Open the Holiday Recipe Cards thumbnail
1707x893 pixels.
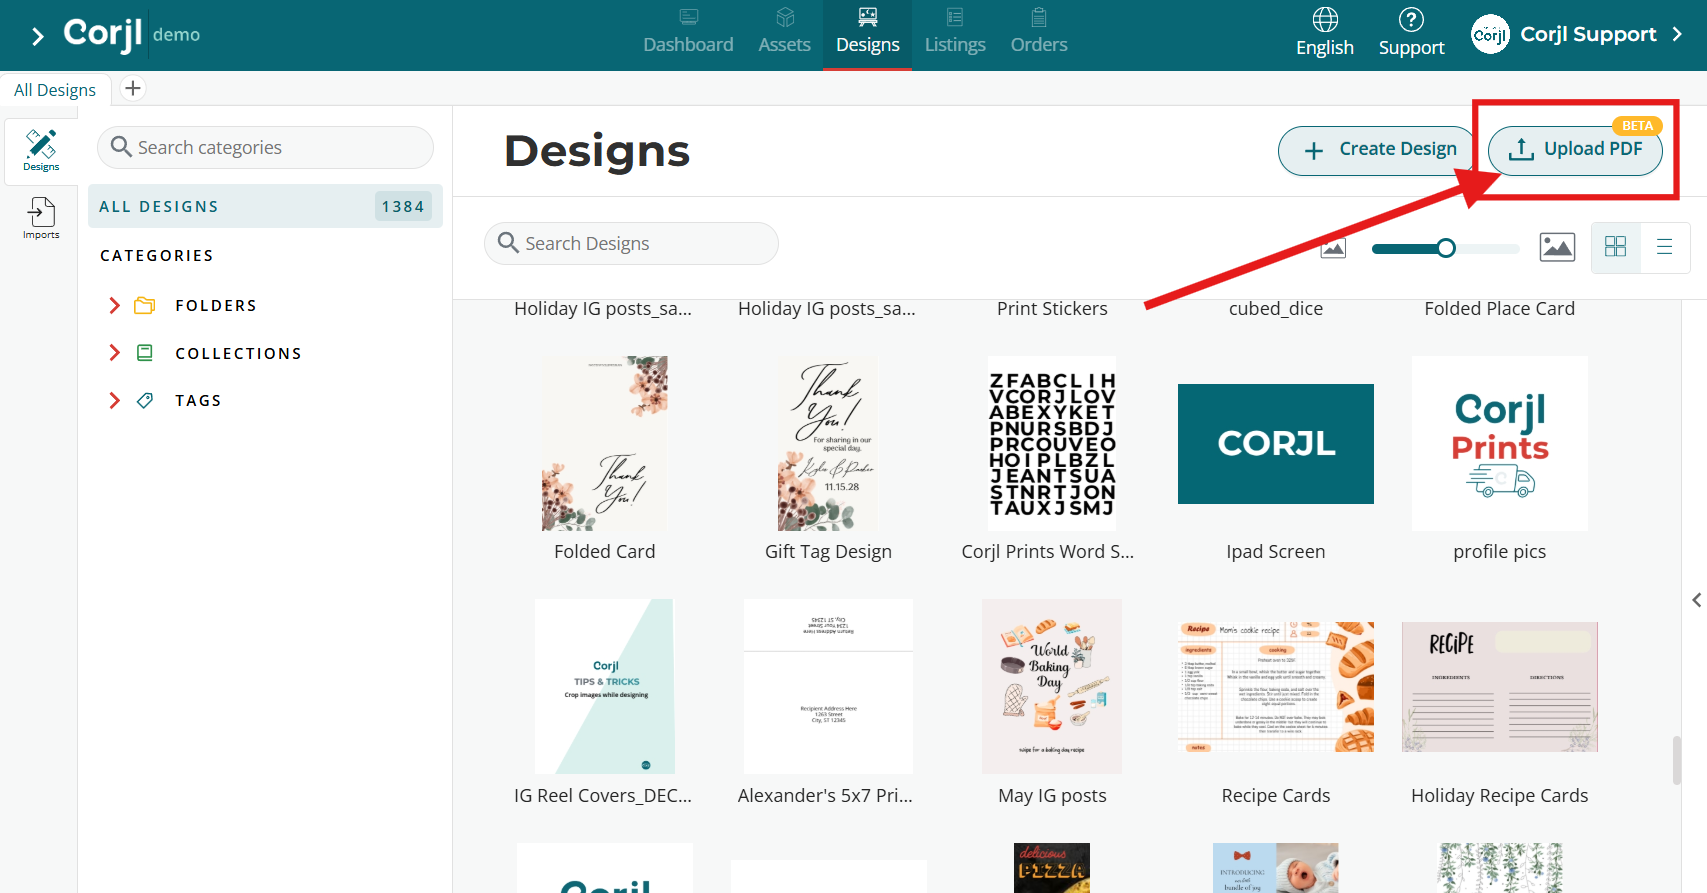(x=1500, y=686)
